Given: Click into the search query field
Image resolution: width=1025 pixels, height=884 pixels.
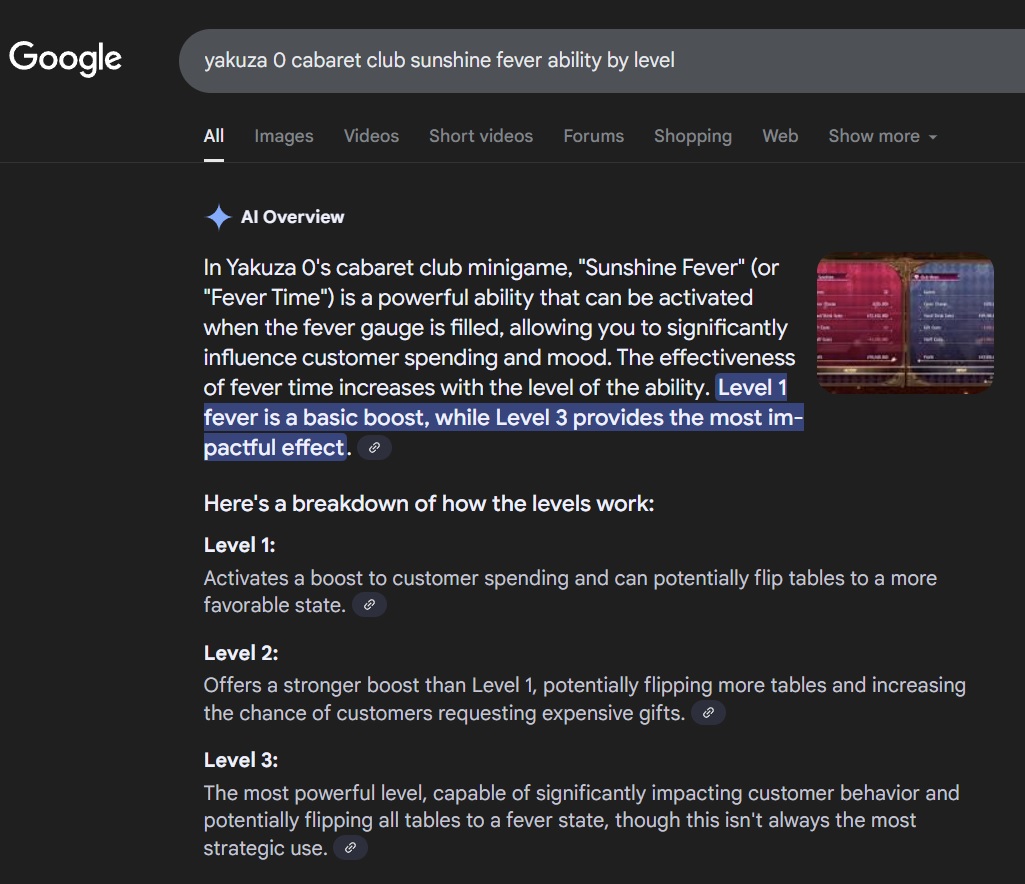Looking at the screenshot, I should [x=601, y=61].
